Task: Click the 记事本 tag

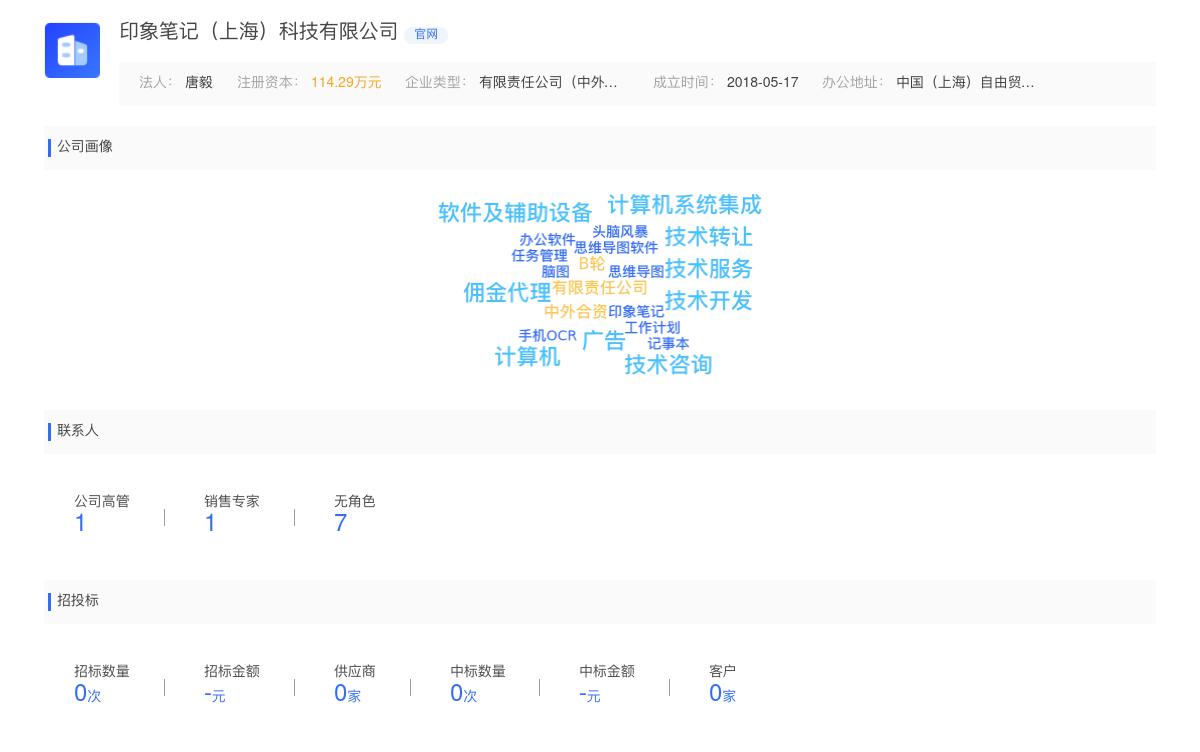Action: 668,344
